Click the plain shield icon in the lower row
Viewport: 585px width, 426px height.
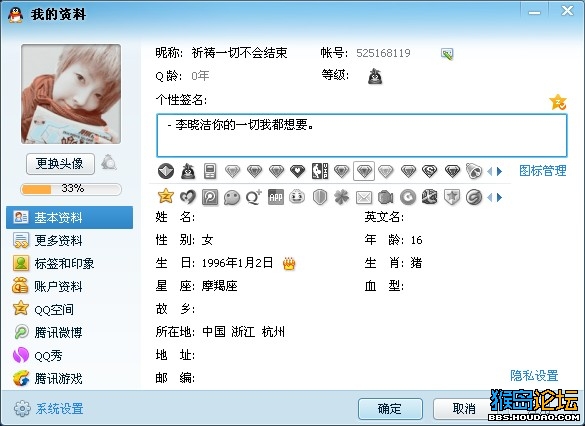(x=320, y=197)
